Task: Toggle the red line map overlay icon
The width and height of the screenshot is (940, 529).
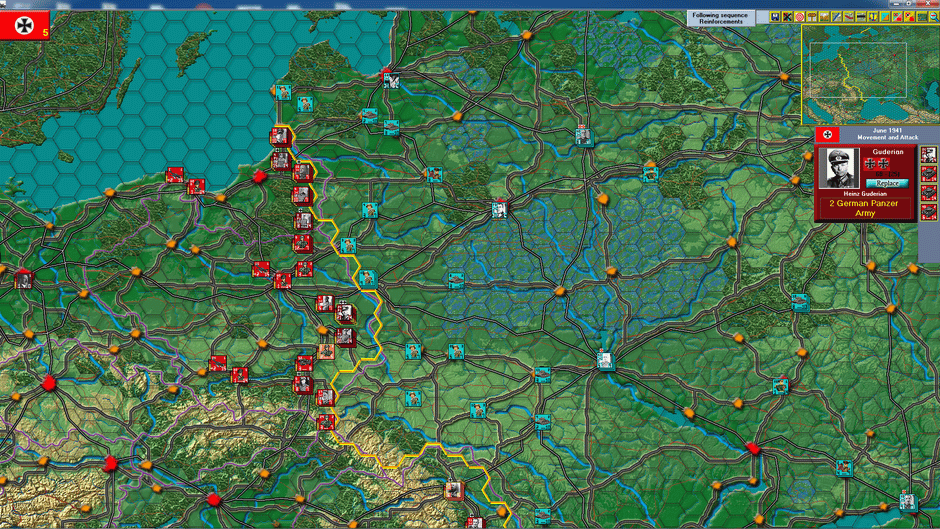Action: pyautogui.click(x=848, y=17)
